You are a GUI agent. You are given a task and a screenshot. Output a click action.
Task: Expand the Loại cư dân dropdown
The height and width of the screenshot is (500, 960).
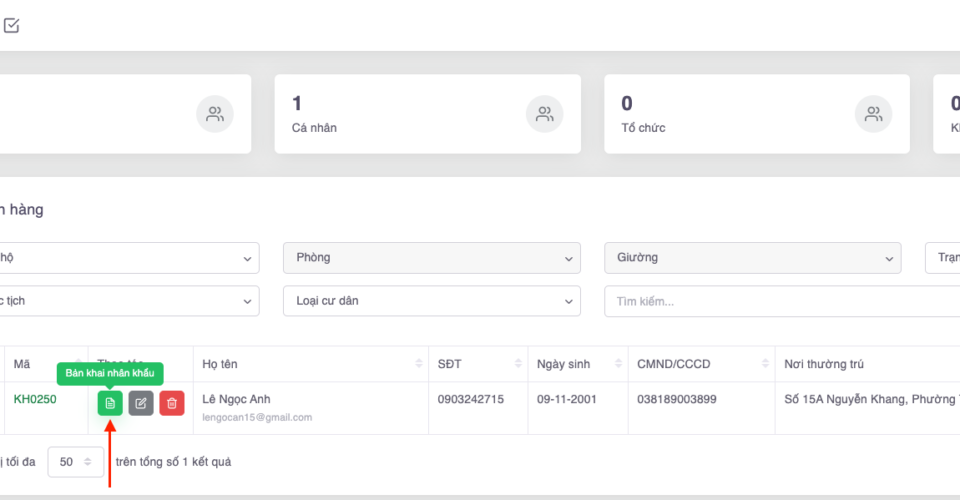coord(432,301)
